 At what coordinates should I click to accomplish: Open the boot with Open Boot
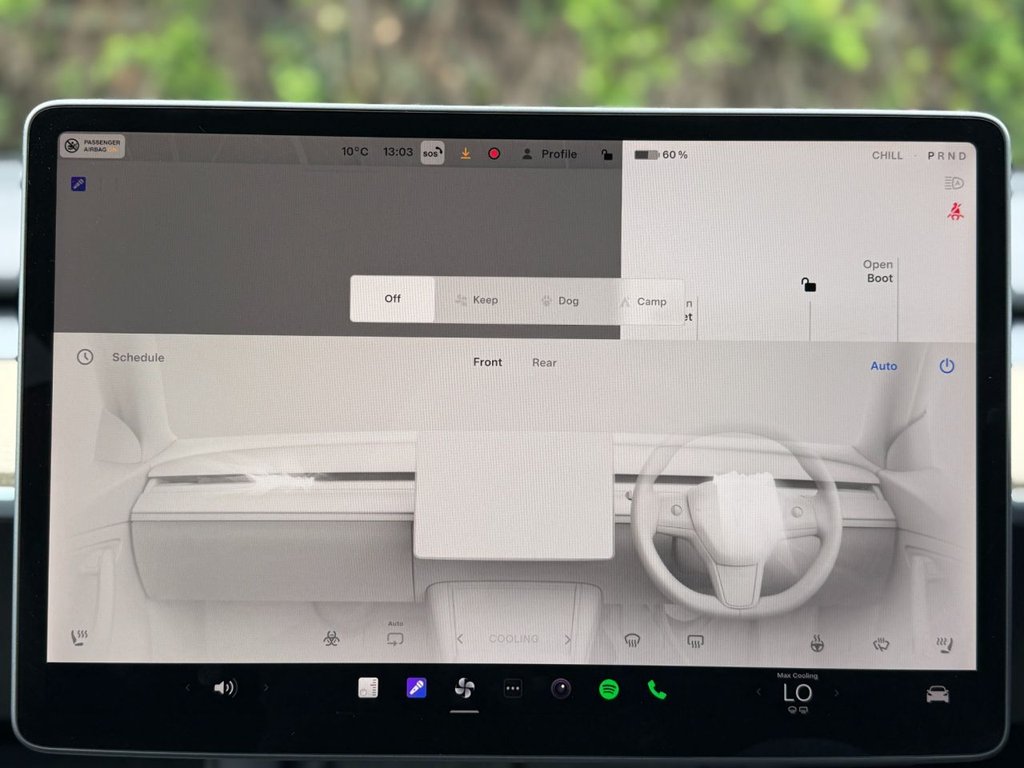[x=877, y=271]
